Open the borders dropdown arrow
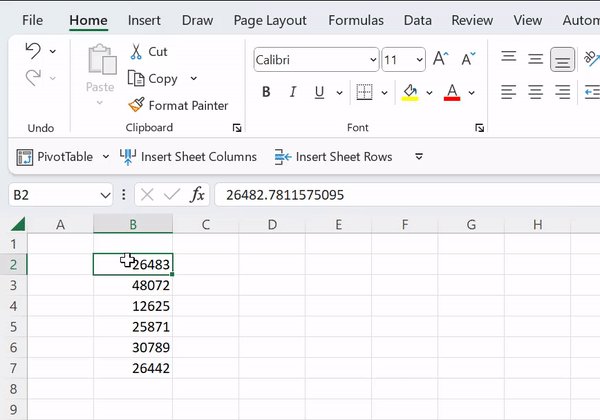 (x=384, y=93)
